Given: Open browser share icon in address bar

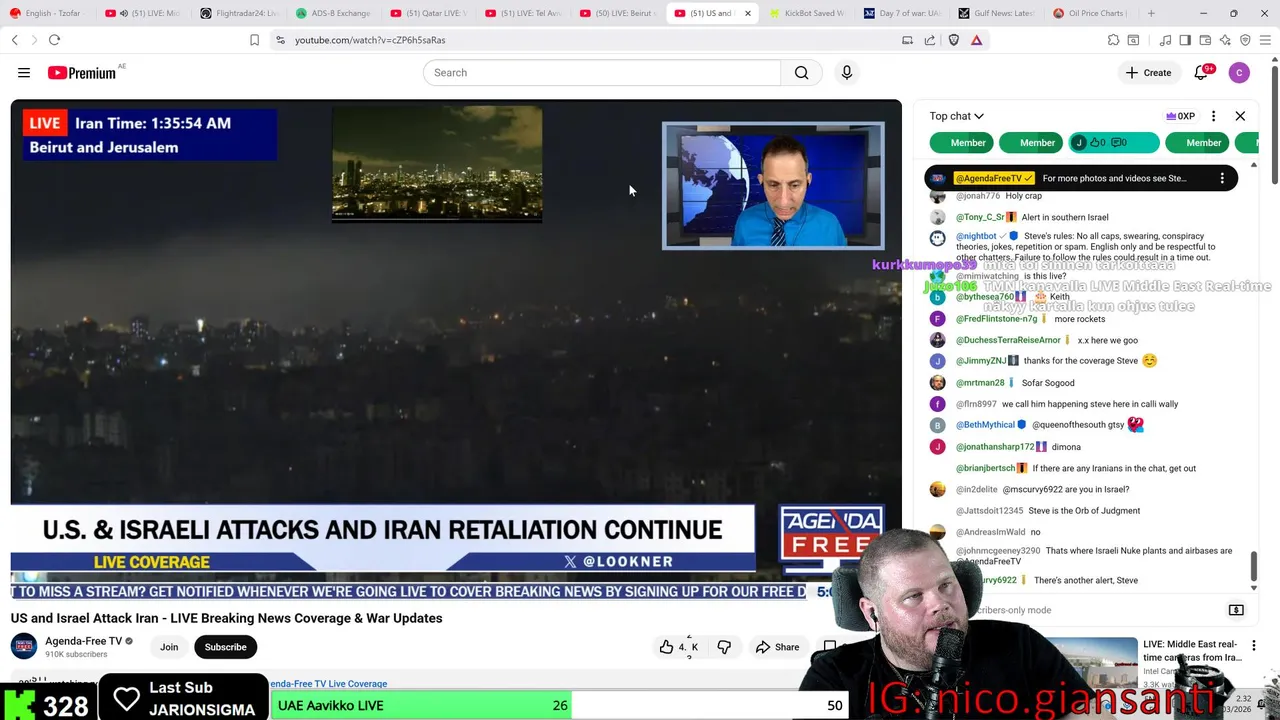Looking at the screenshot, I should click(930, 40).
